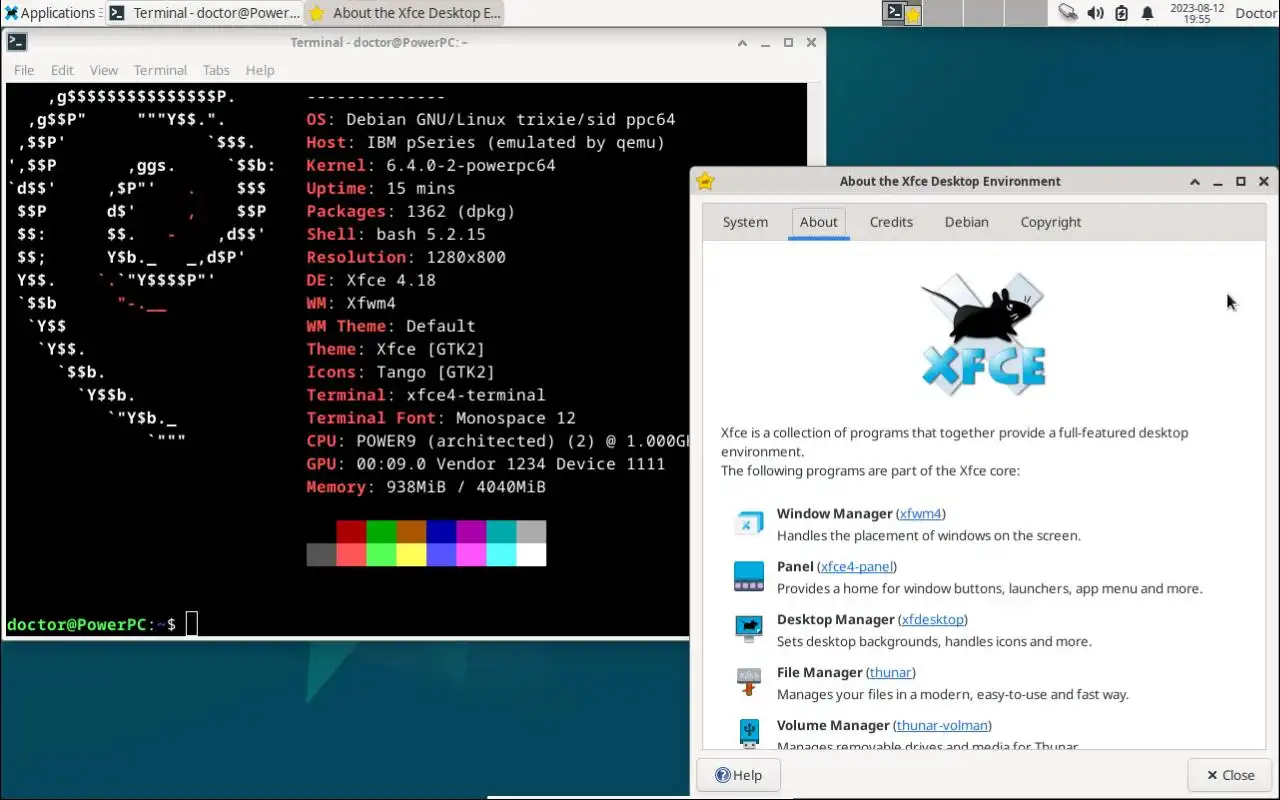Image resolution: width=1280 pixels, height=800 pixels.
Task: Click the 'Resolution: 1280x800' line
Action: (406, 257)
